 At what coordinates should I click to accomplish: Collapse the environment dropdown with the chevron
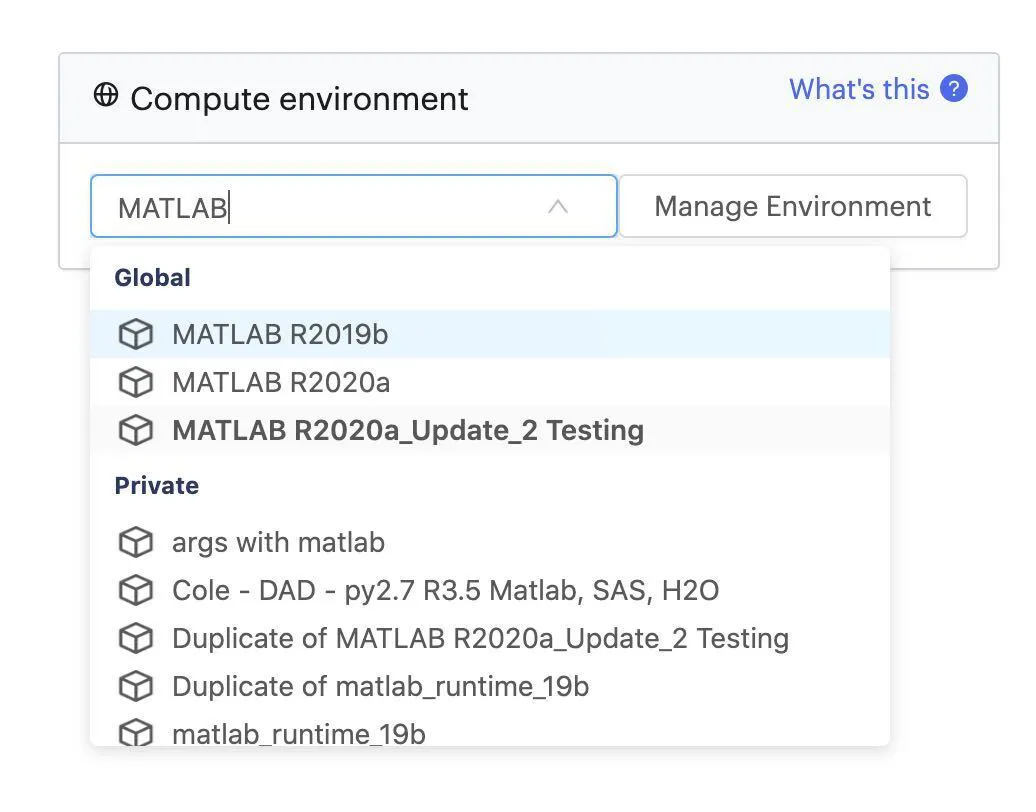[x=558, y=207]
